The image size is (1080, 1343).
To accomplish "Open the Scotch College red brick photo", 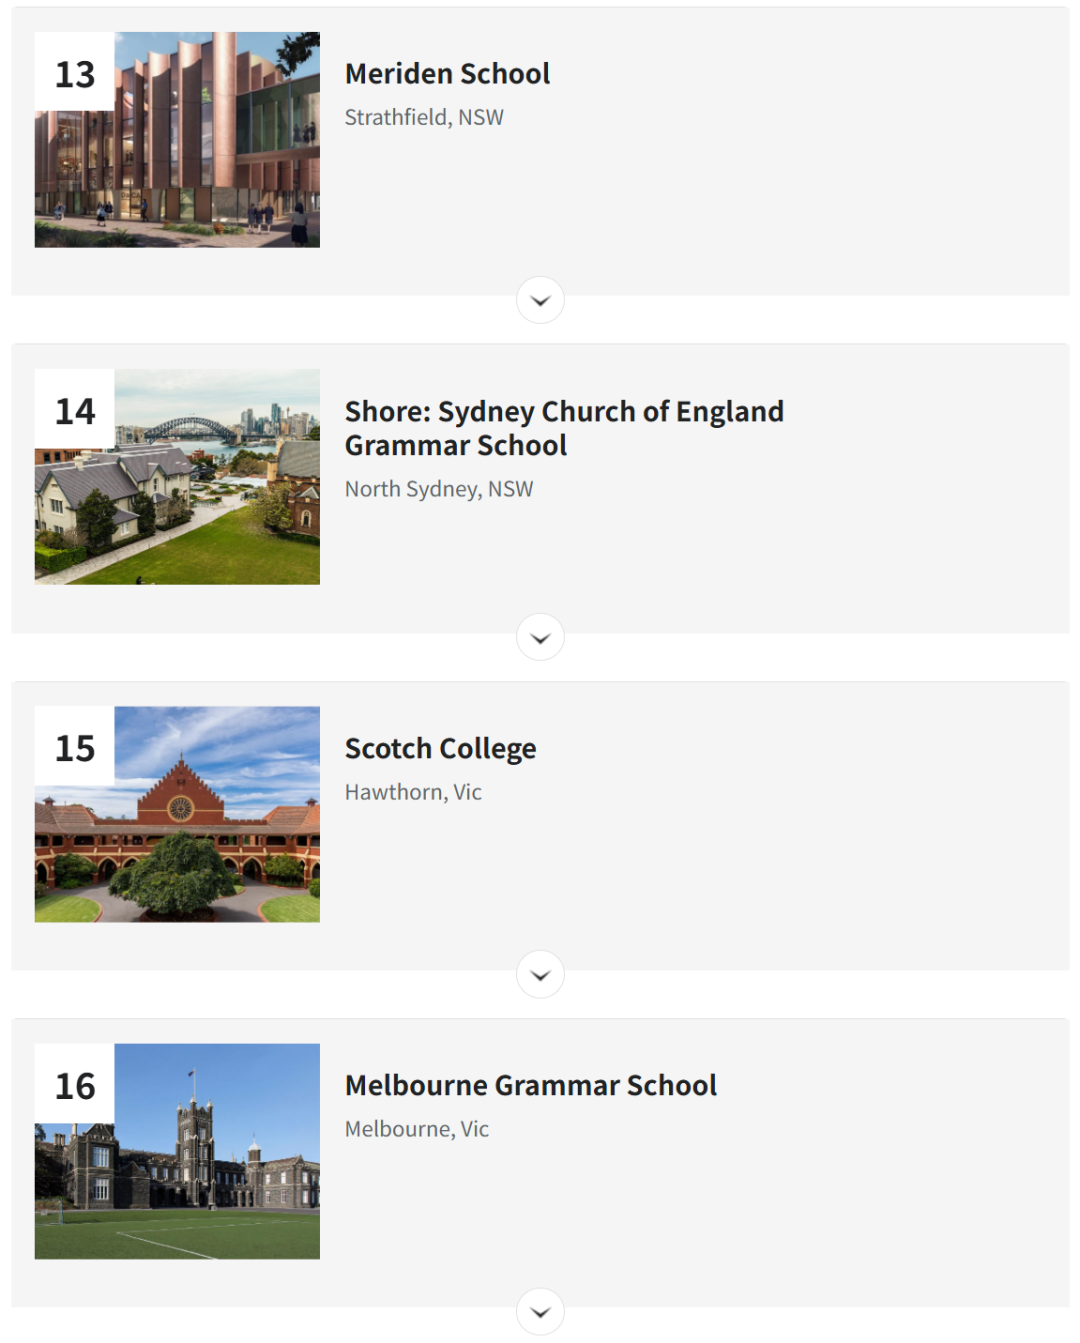I will pyautogui.click(x=177, y=814).
